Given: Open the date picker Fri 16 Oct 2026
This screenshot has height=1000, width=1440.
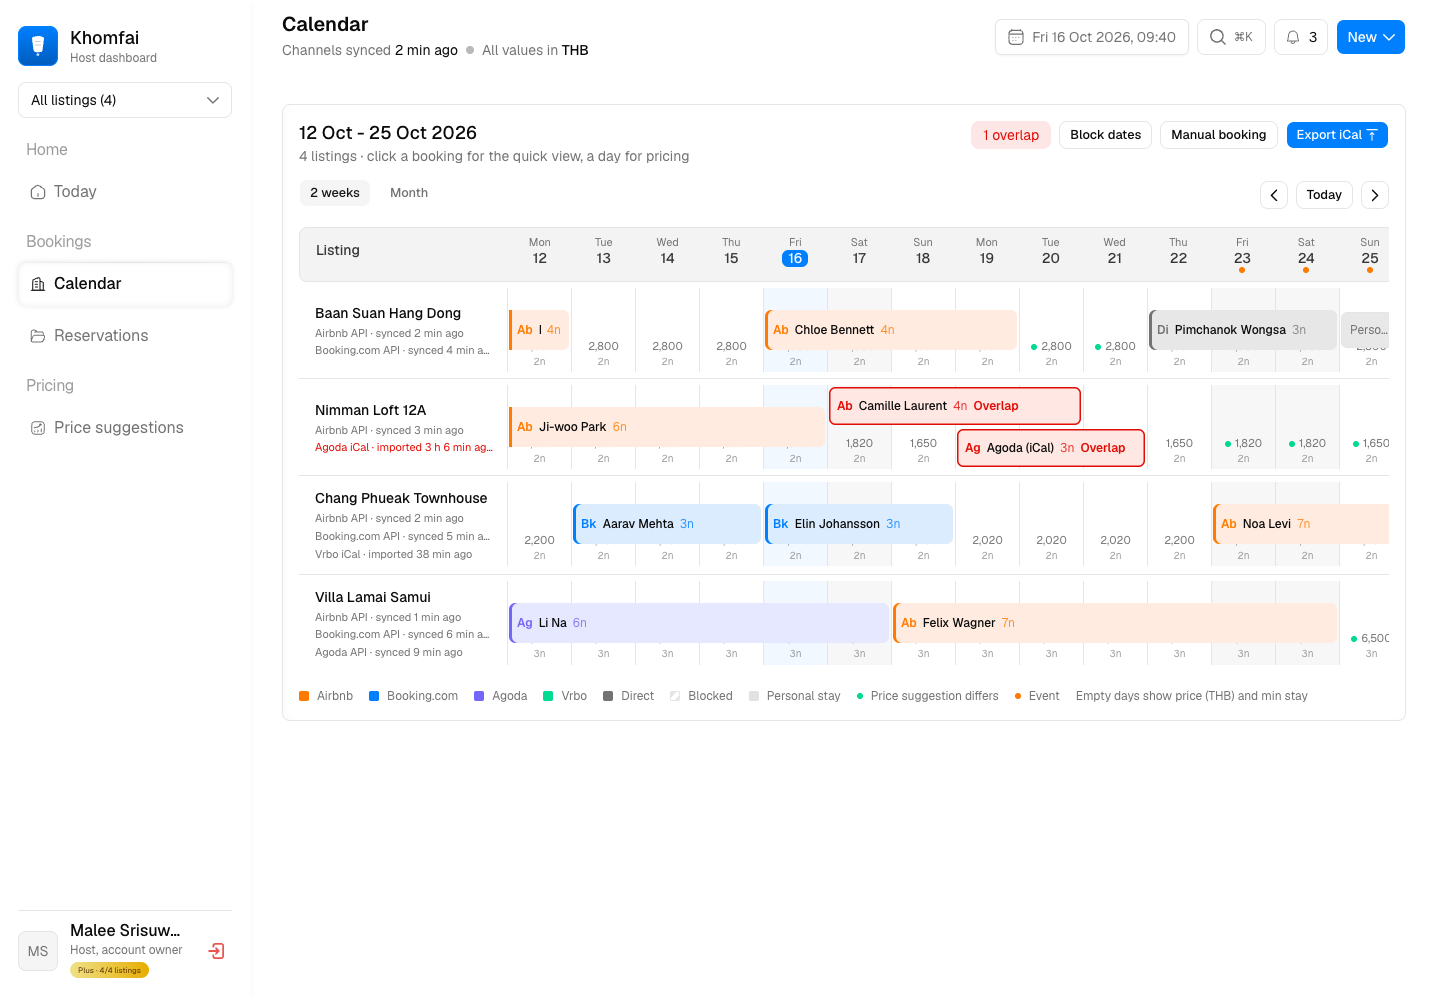Looking at the screenshot, I should (1092, 37).
